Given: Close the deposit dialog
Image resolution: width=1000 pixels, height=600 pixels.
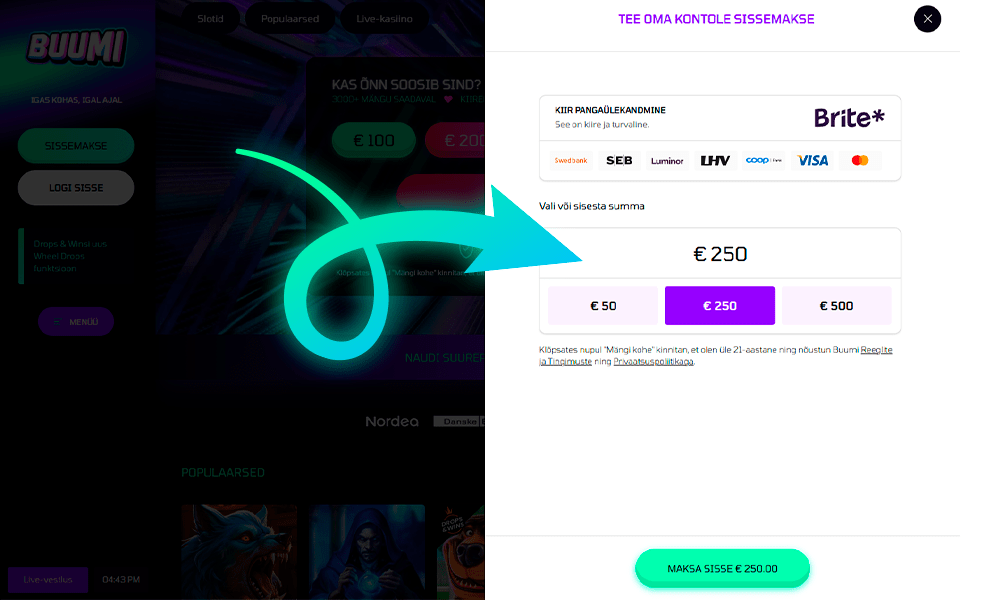Looking at the screenshot, I should (927, 19).
